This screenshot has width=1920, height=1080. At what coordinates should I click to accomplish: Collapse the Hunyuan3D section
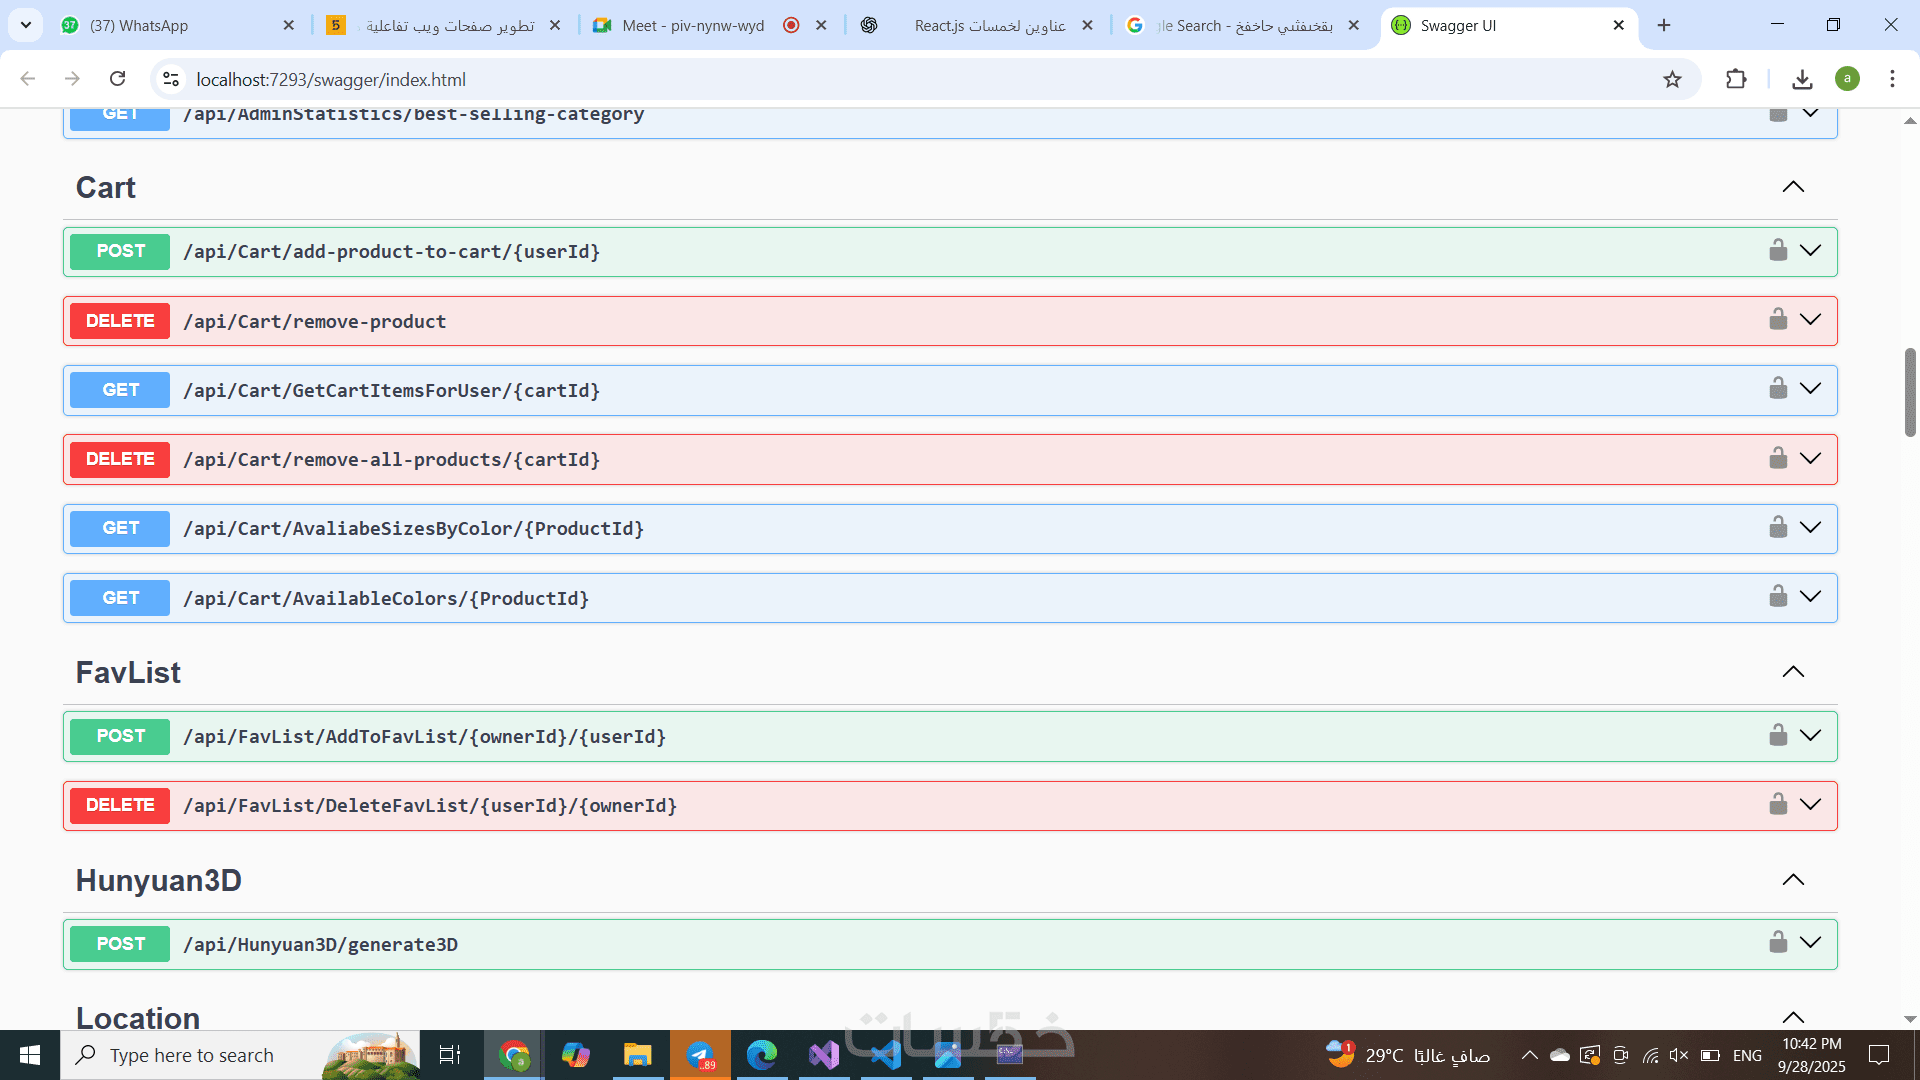click(x=1793, y=880)
